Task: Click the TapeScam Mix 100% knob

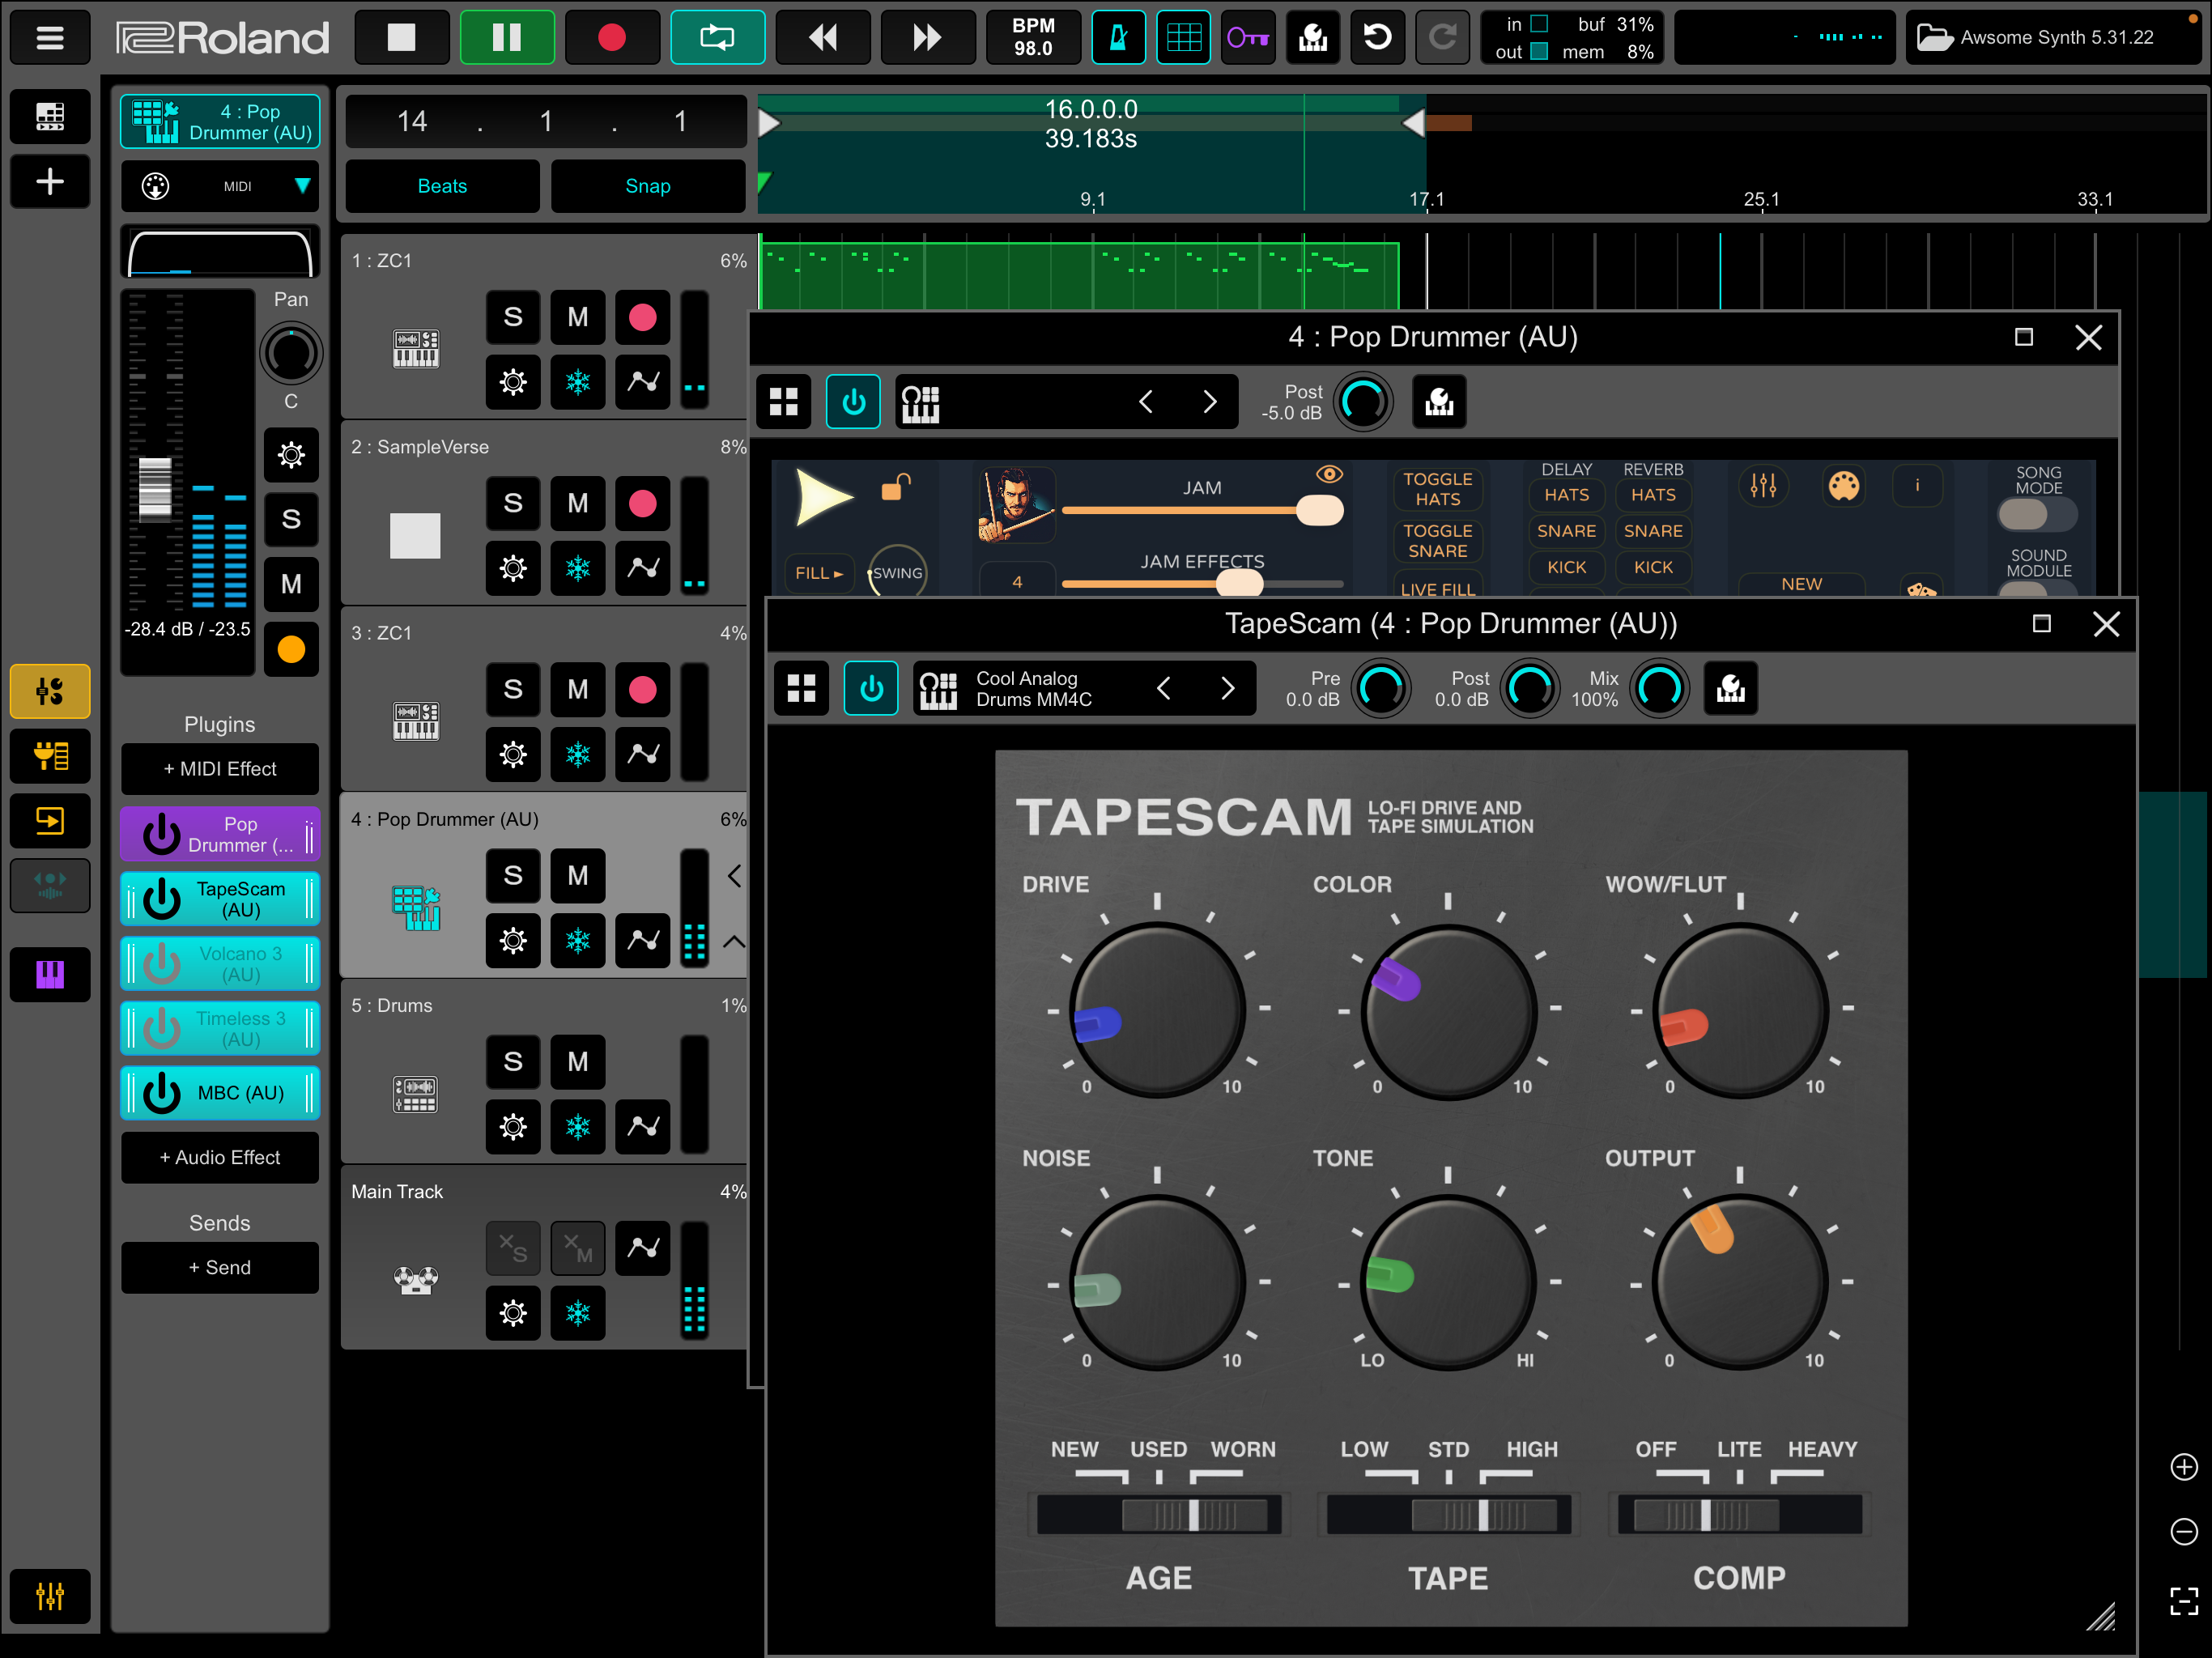Action: (x=1660, y=688)
